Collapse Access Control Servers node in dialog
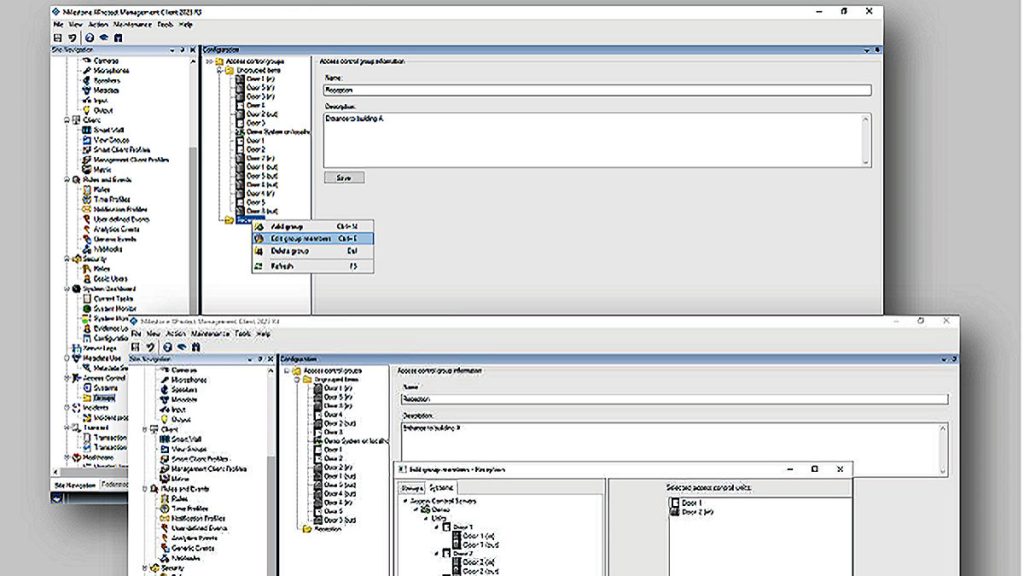 (x=407, y=500)
